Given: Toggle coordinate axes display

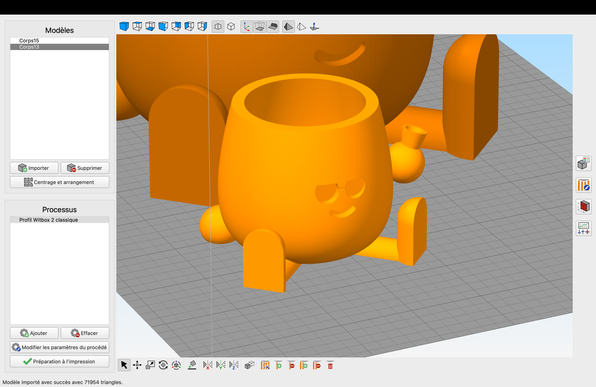Looking at the screenshot, I should pyautogui.click(x=247, y=27).
